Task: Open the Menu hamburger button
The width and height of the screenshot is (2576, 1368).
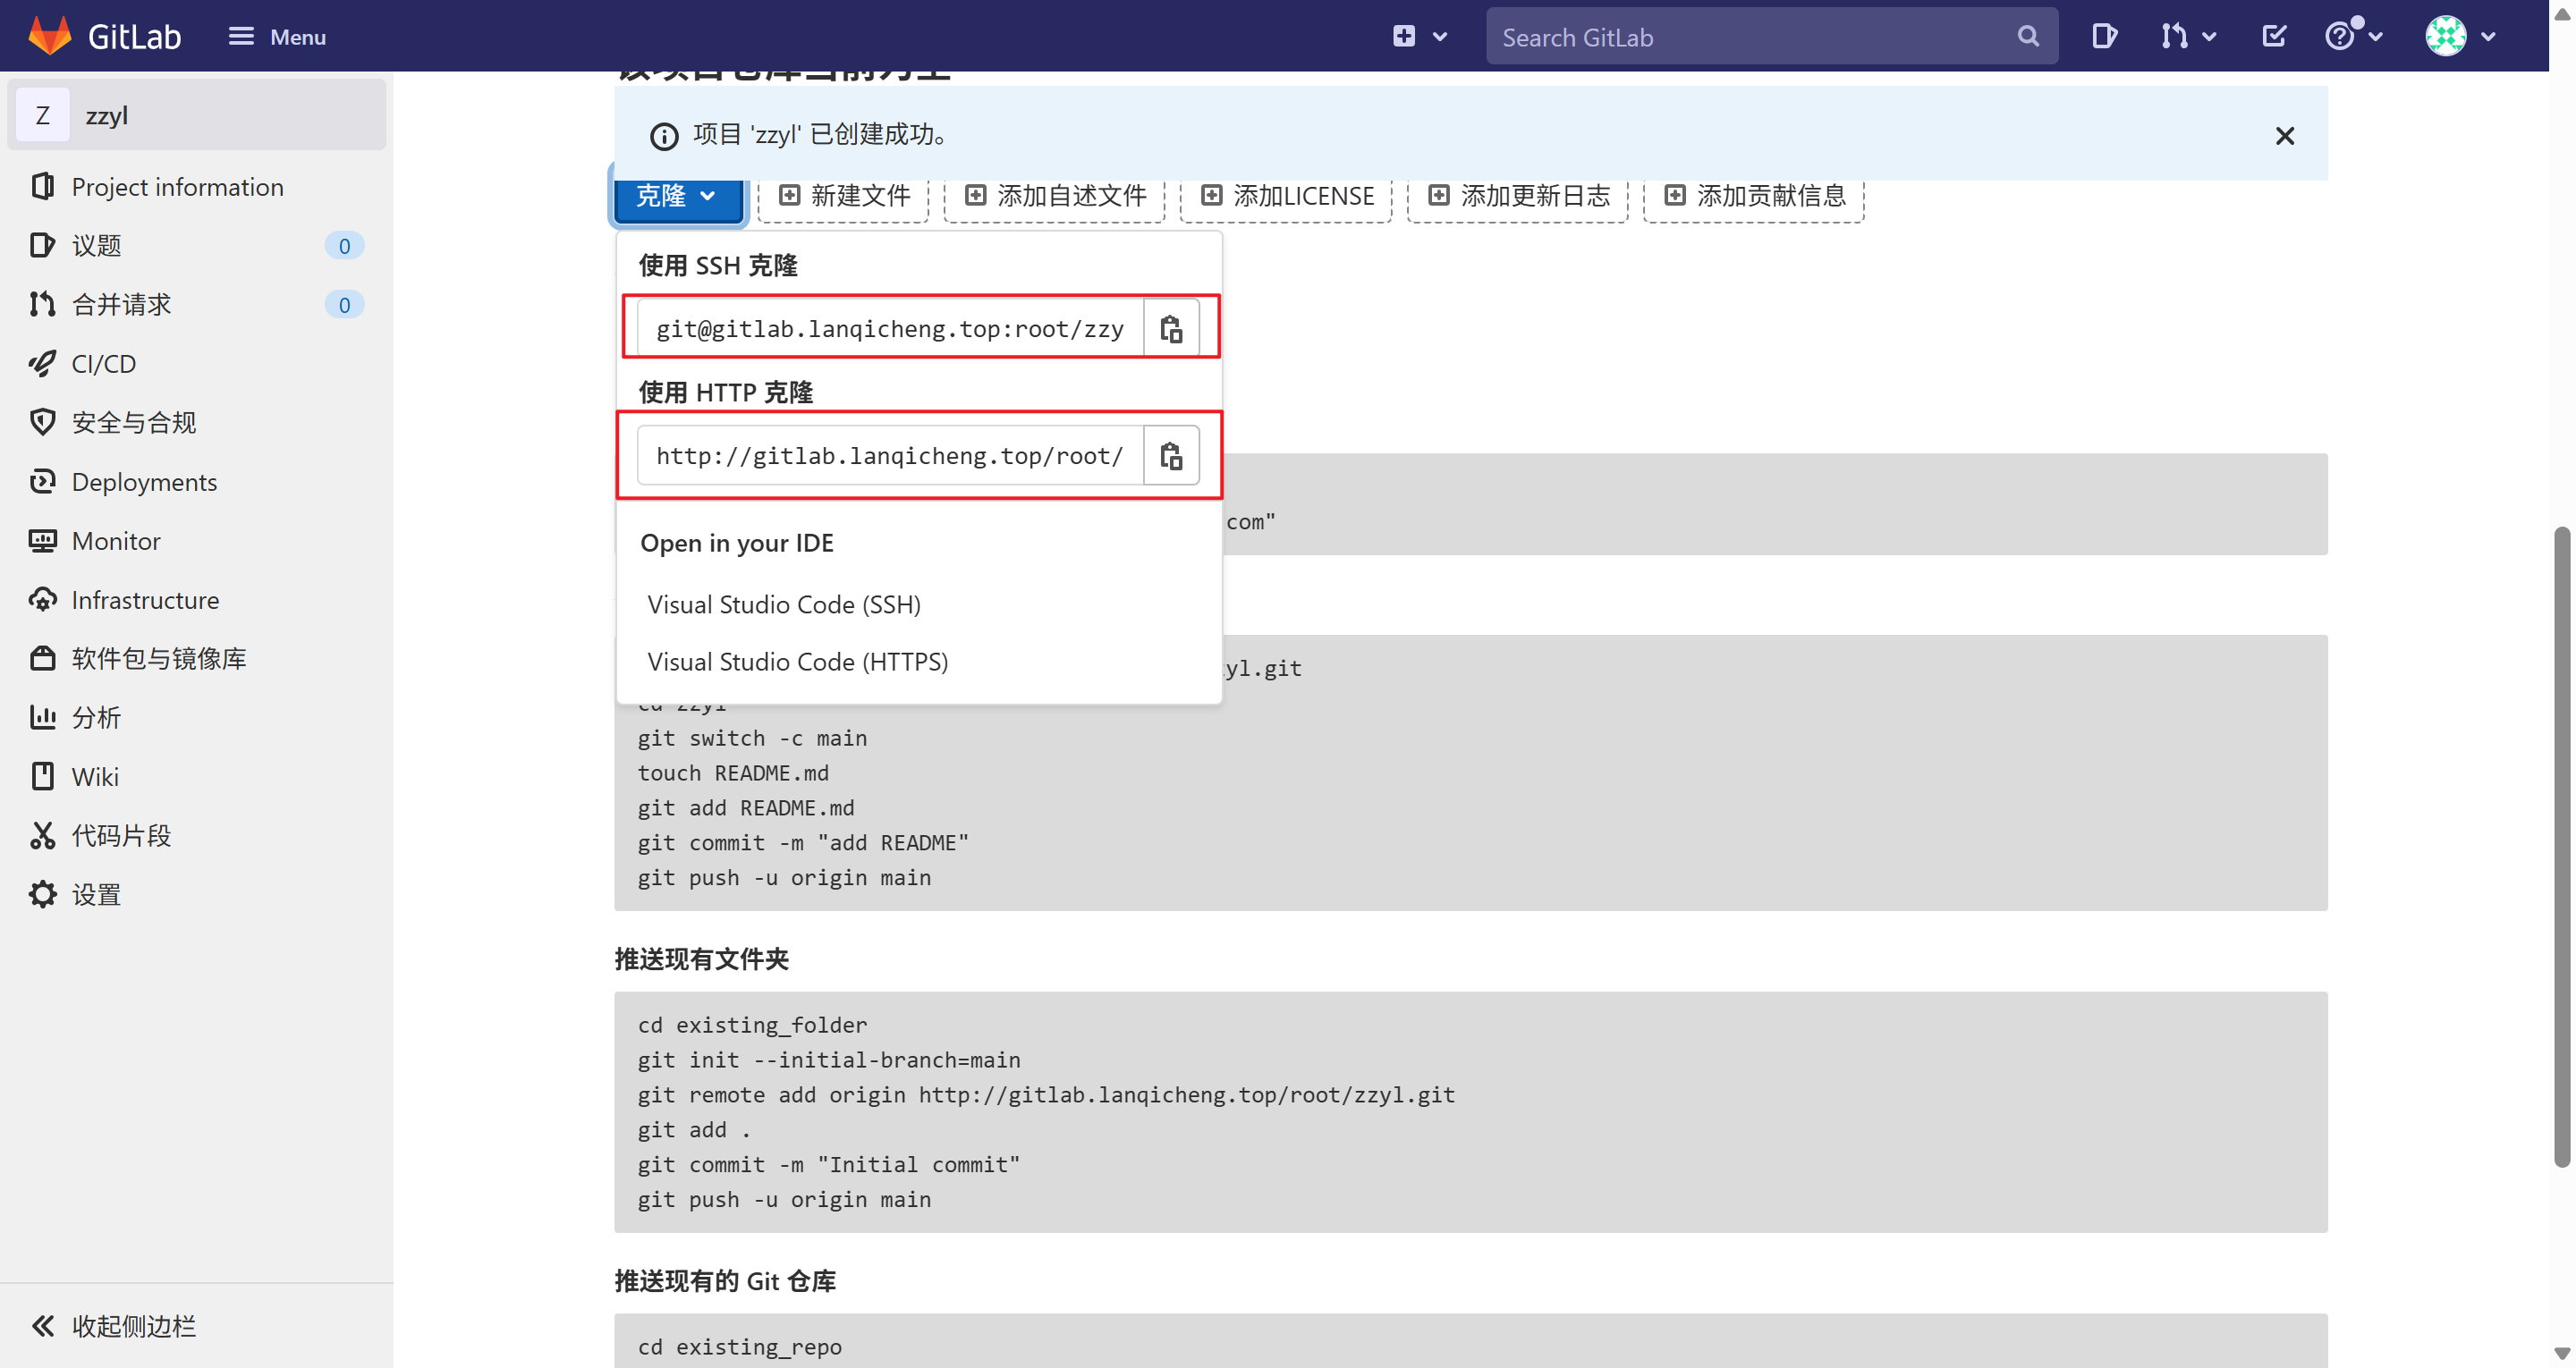Action: (277, 37)
